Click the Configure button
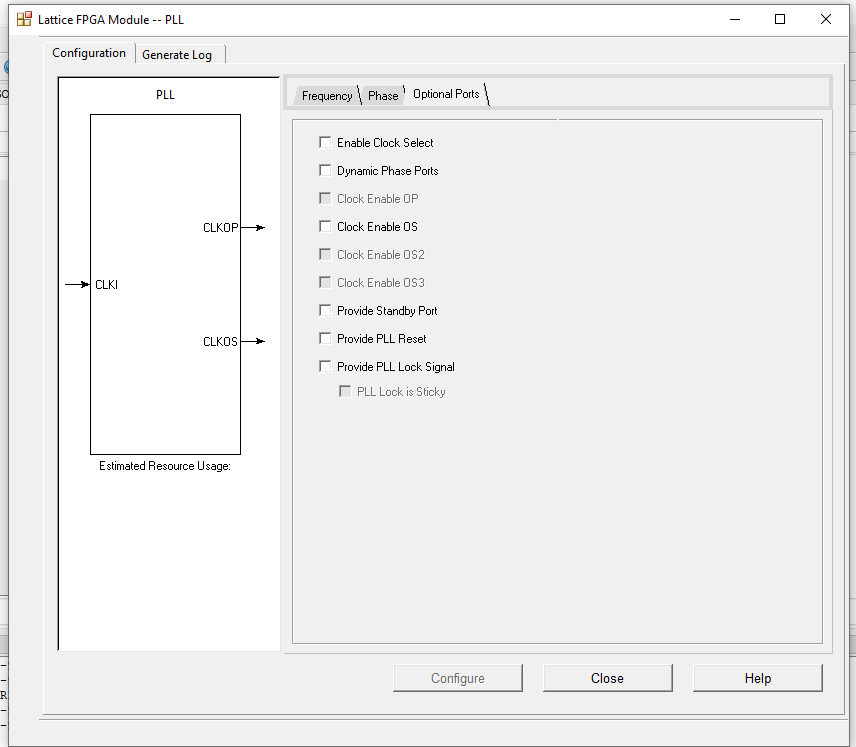 pyautogui.click(x=457, y=678)
